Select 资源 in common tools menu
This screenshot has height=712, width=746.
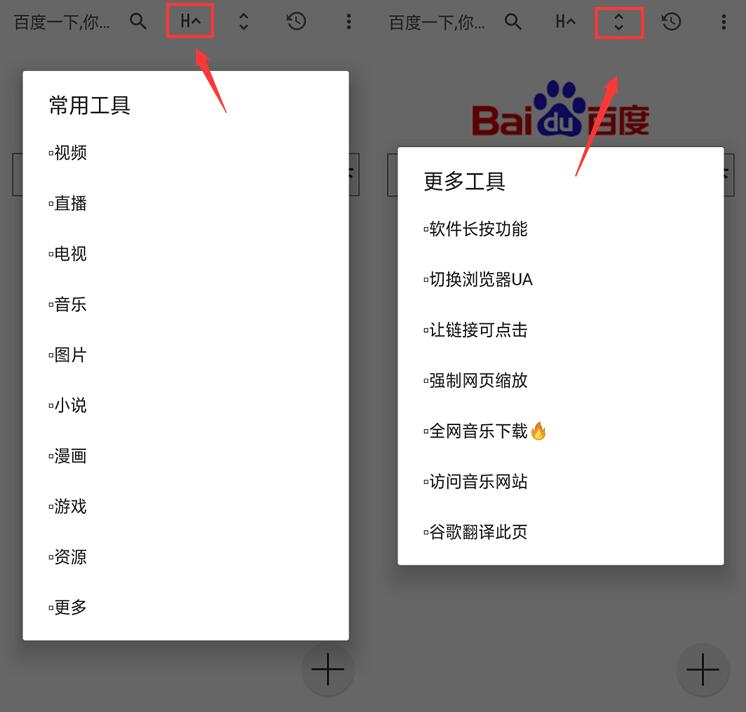tap(68, 556)
